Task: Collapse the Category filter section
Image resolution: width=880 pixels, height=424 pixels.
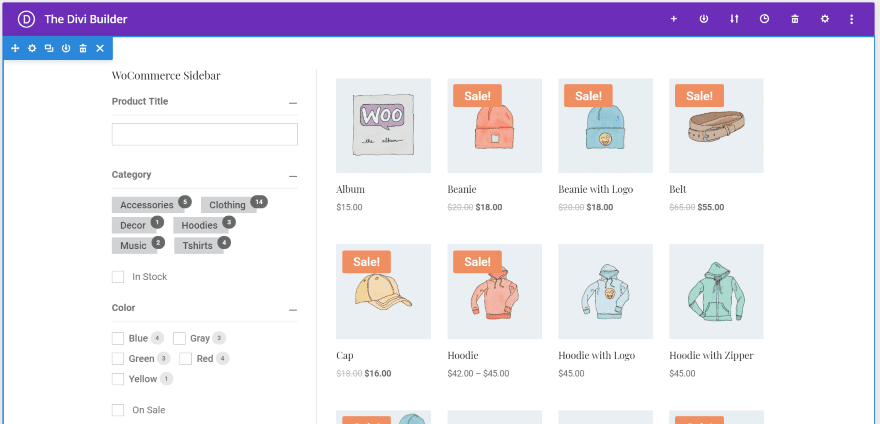Action: coord(293,175)
